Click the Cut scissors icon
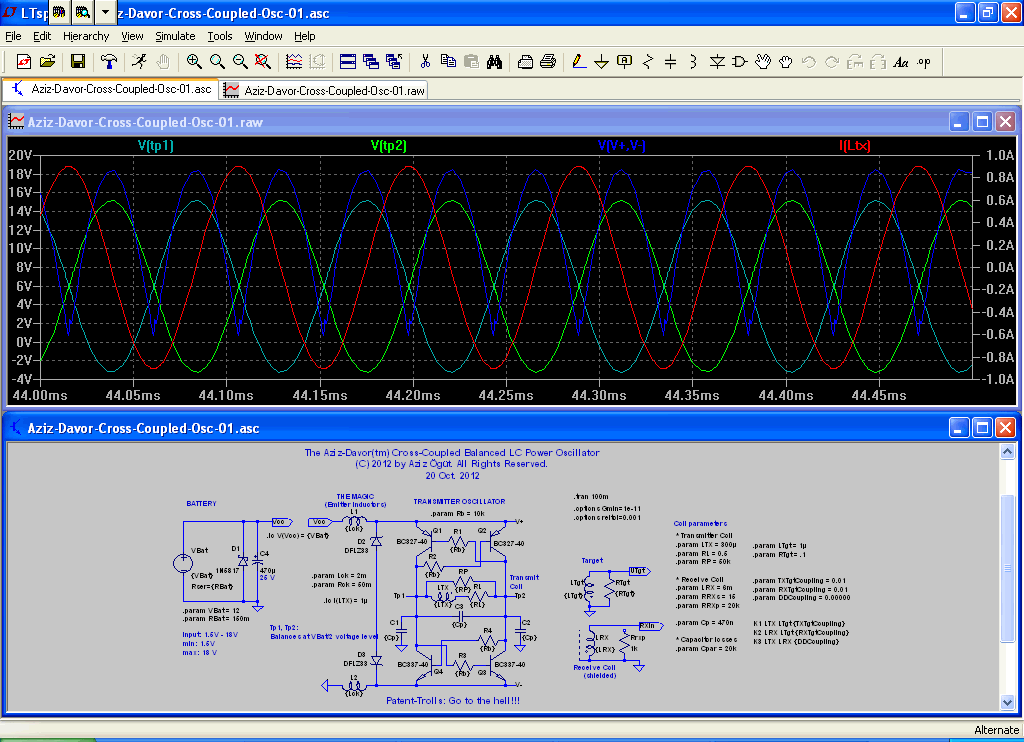The height and width of the screenshot is (742, 1024). (425, 61)
